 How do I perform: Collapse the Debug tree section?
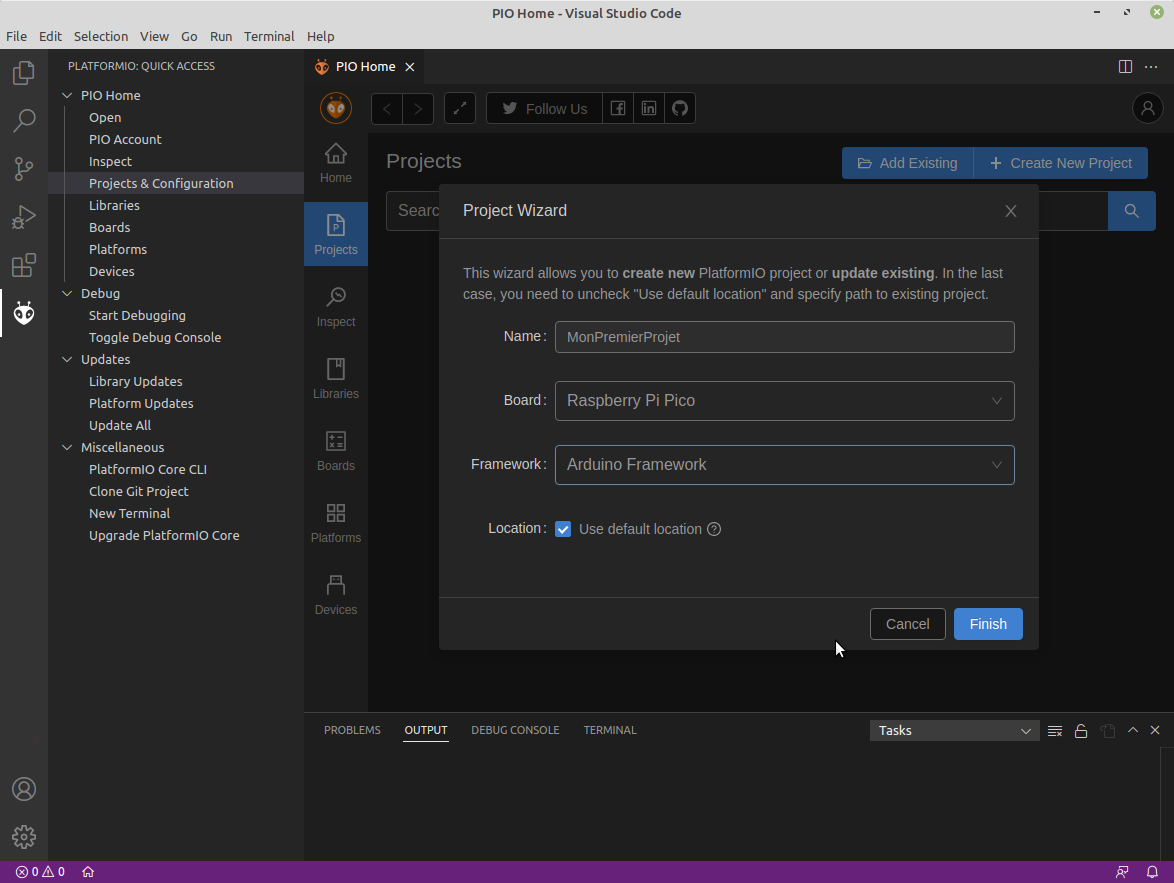[x=67, y=294]
